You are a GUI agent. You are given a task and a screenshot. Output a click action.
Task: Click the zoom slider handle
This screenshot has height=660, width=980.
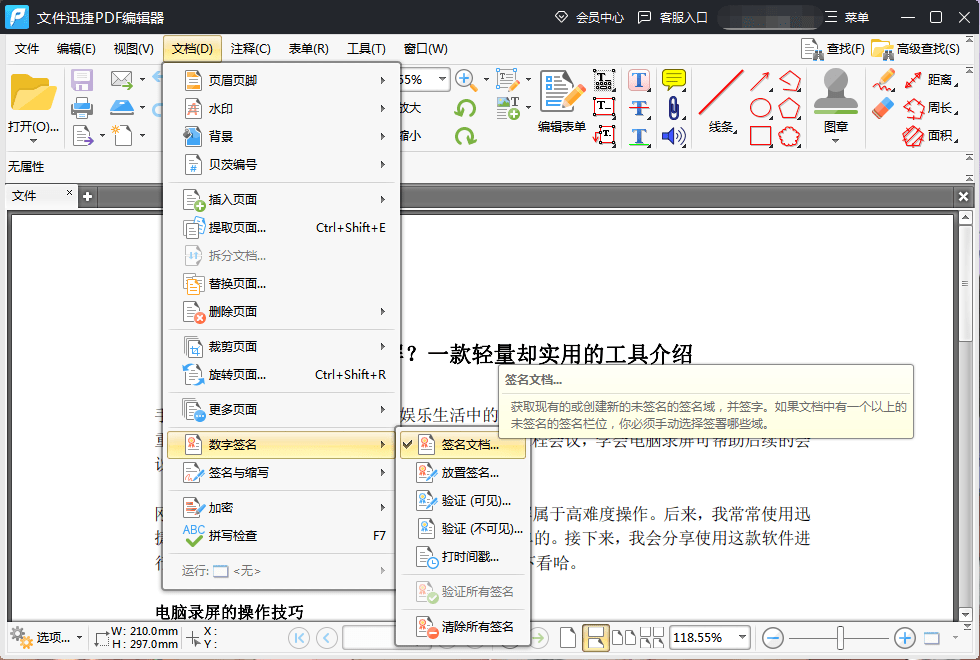click(840, 638)
